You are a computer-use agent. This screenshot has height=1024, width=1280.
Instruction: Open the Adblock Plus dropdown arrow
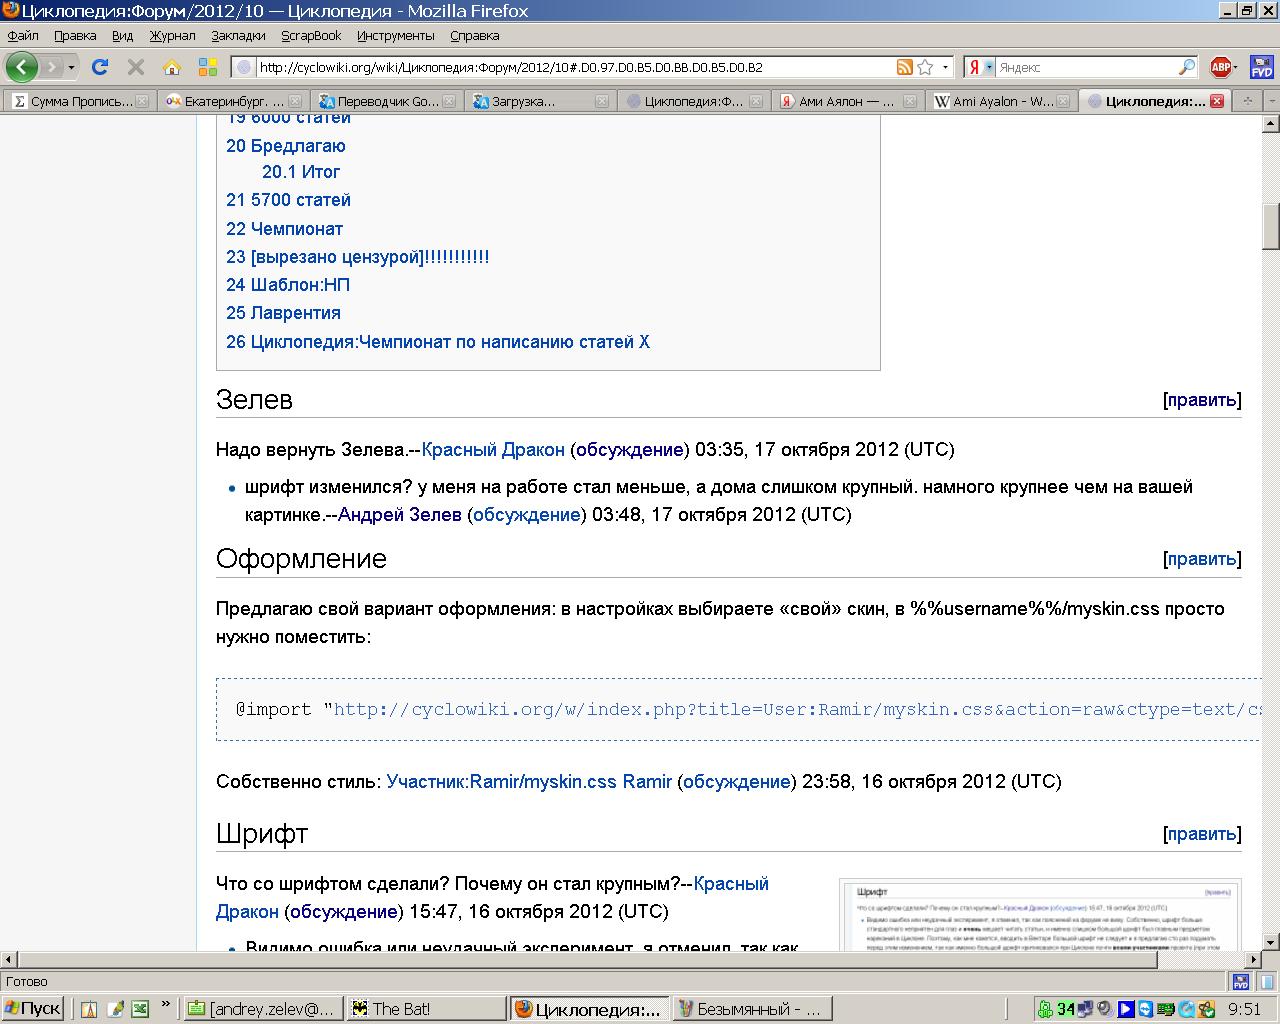(x=1237, y=68)
